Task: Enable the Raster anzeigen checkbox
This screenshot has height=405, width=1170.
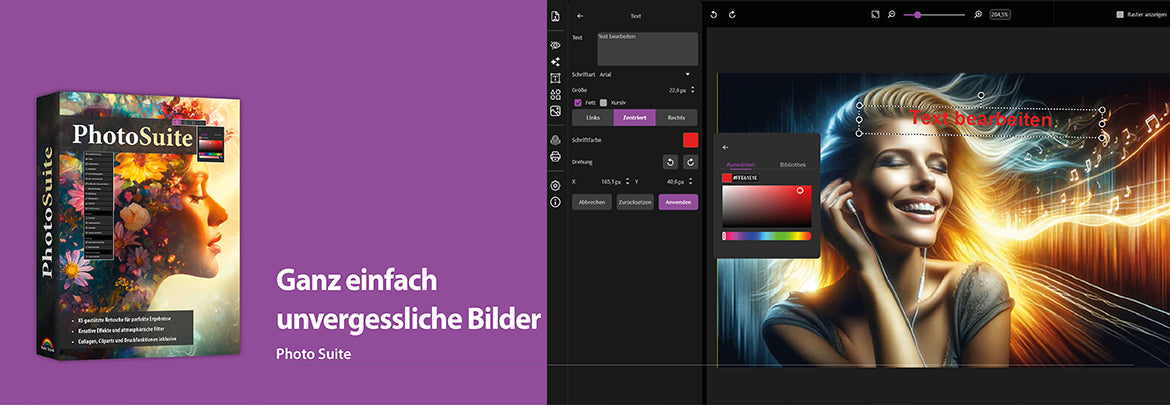Action: [1120, 15]
